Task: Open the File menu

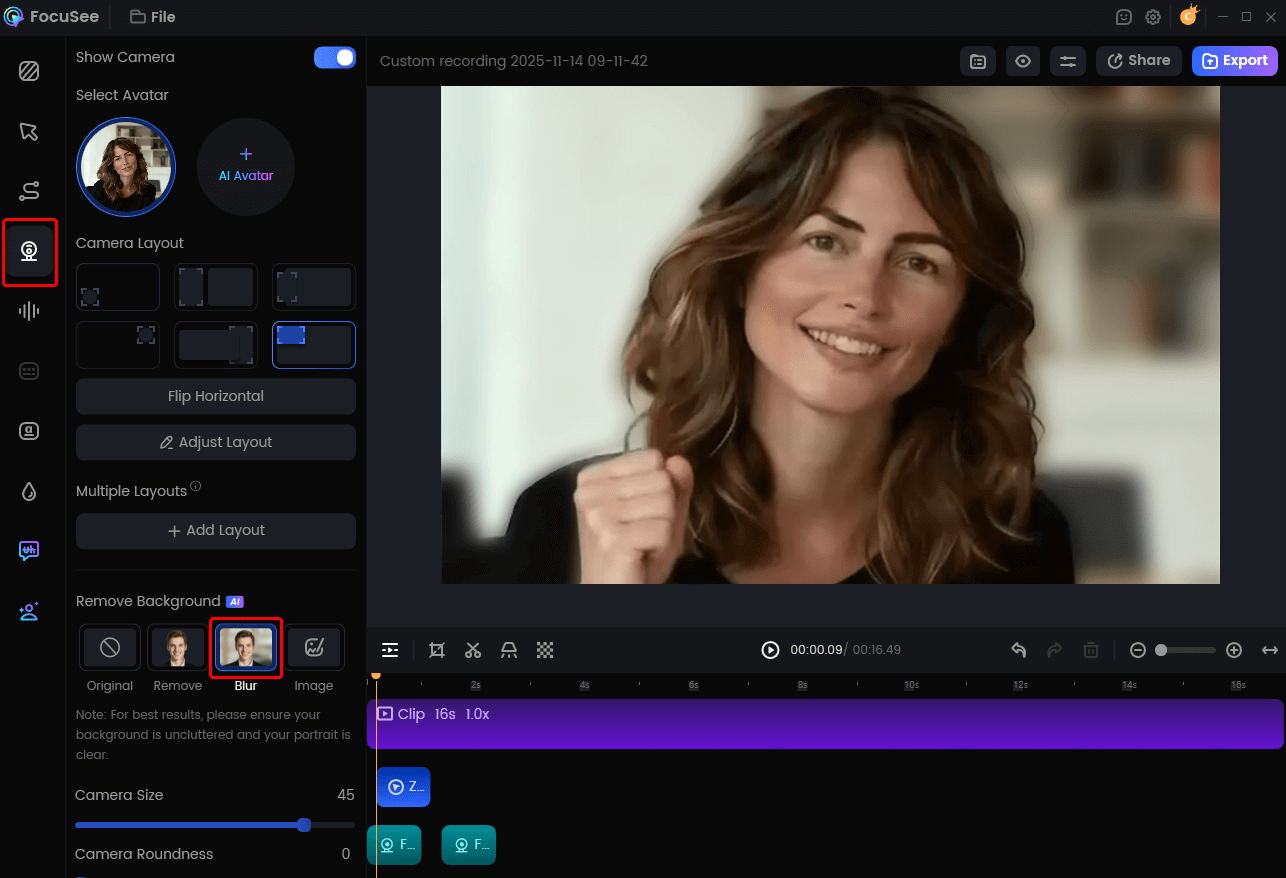Action: pos(152,17)
